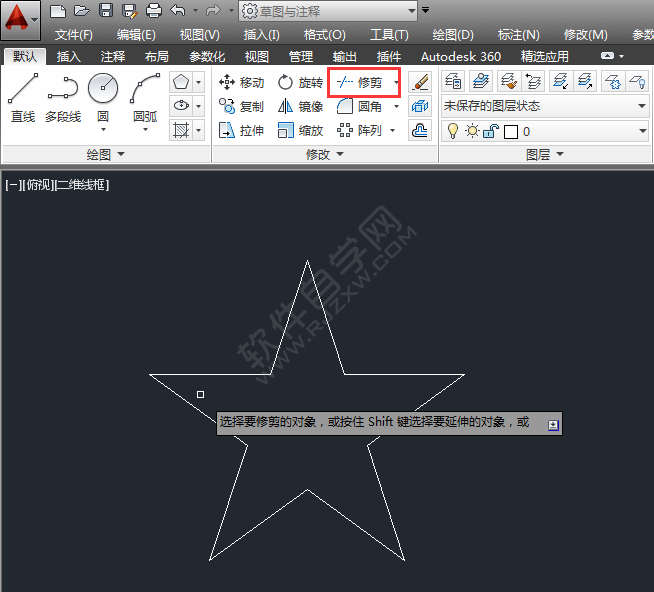Activate the Array (阵列) tool

click(x=359, y=131)
